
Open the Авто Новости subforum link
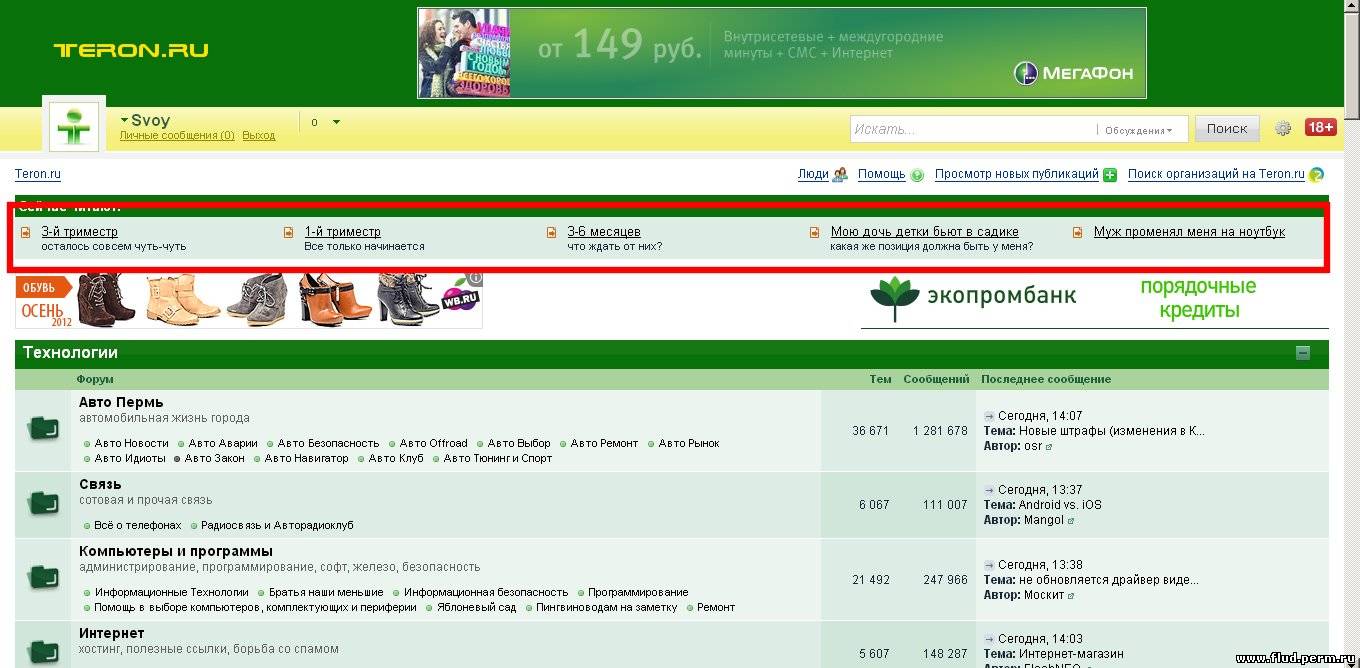(x=131, y=443)
